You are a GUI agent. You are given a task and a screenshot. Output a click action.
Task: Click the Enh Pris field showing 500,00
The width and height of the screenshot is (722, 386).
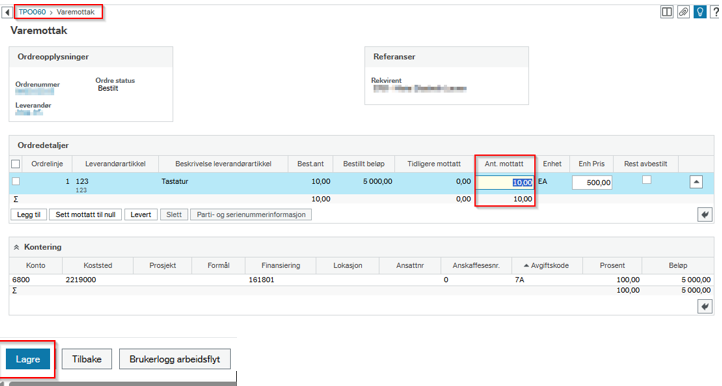point(592,182)
